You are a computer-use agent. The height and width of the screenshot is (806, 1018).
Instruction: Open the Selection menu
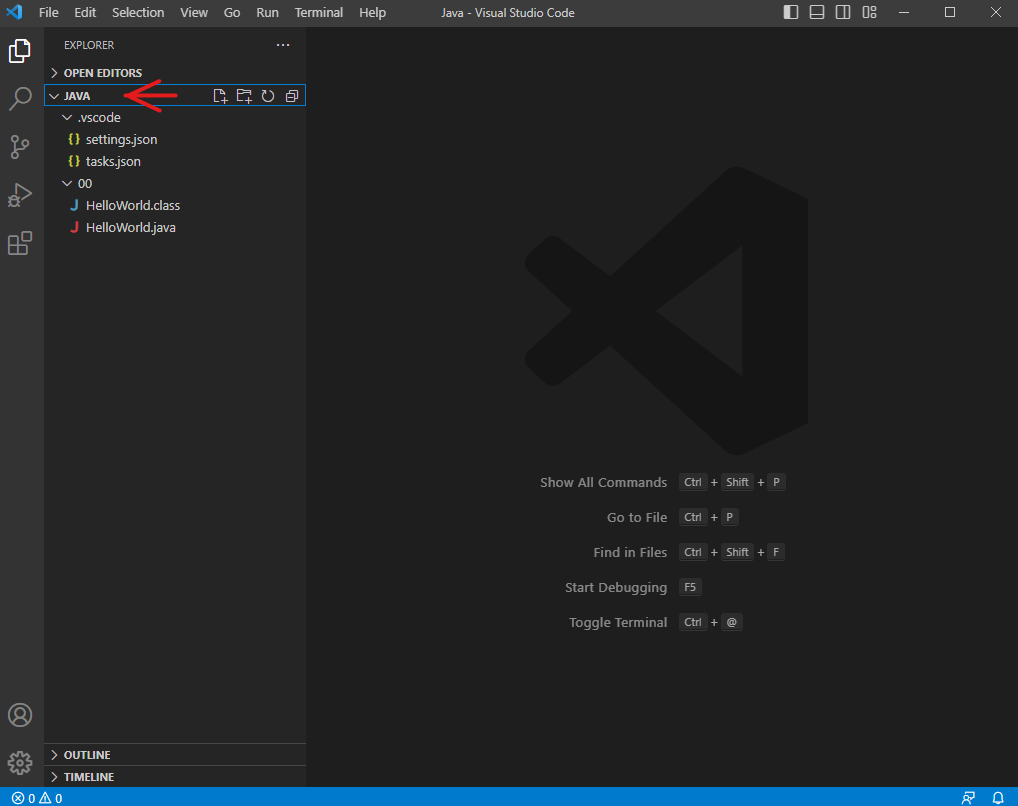[138, 12]
